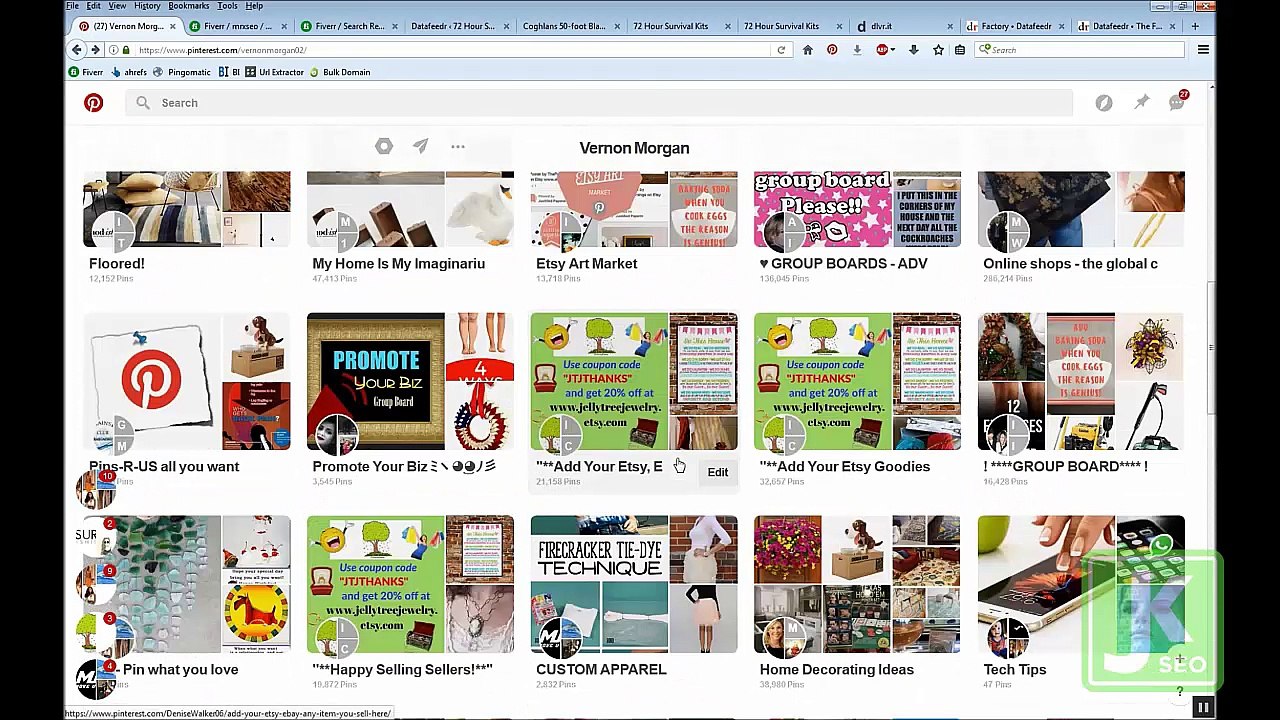Open the Bookmarks menu
1280x720 pixels.
click(x=189, y=6)
